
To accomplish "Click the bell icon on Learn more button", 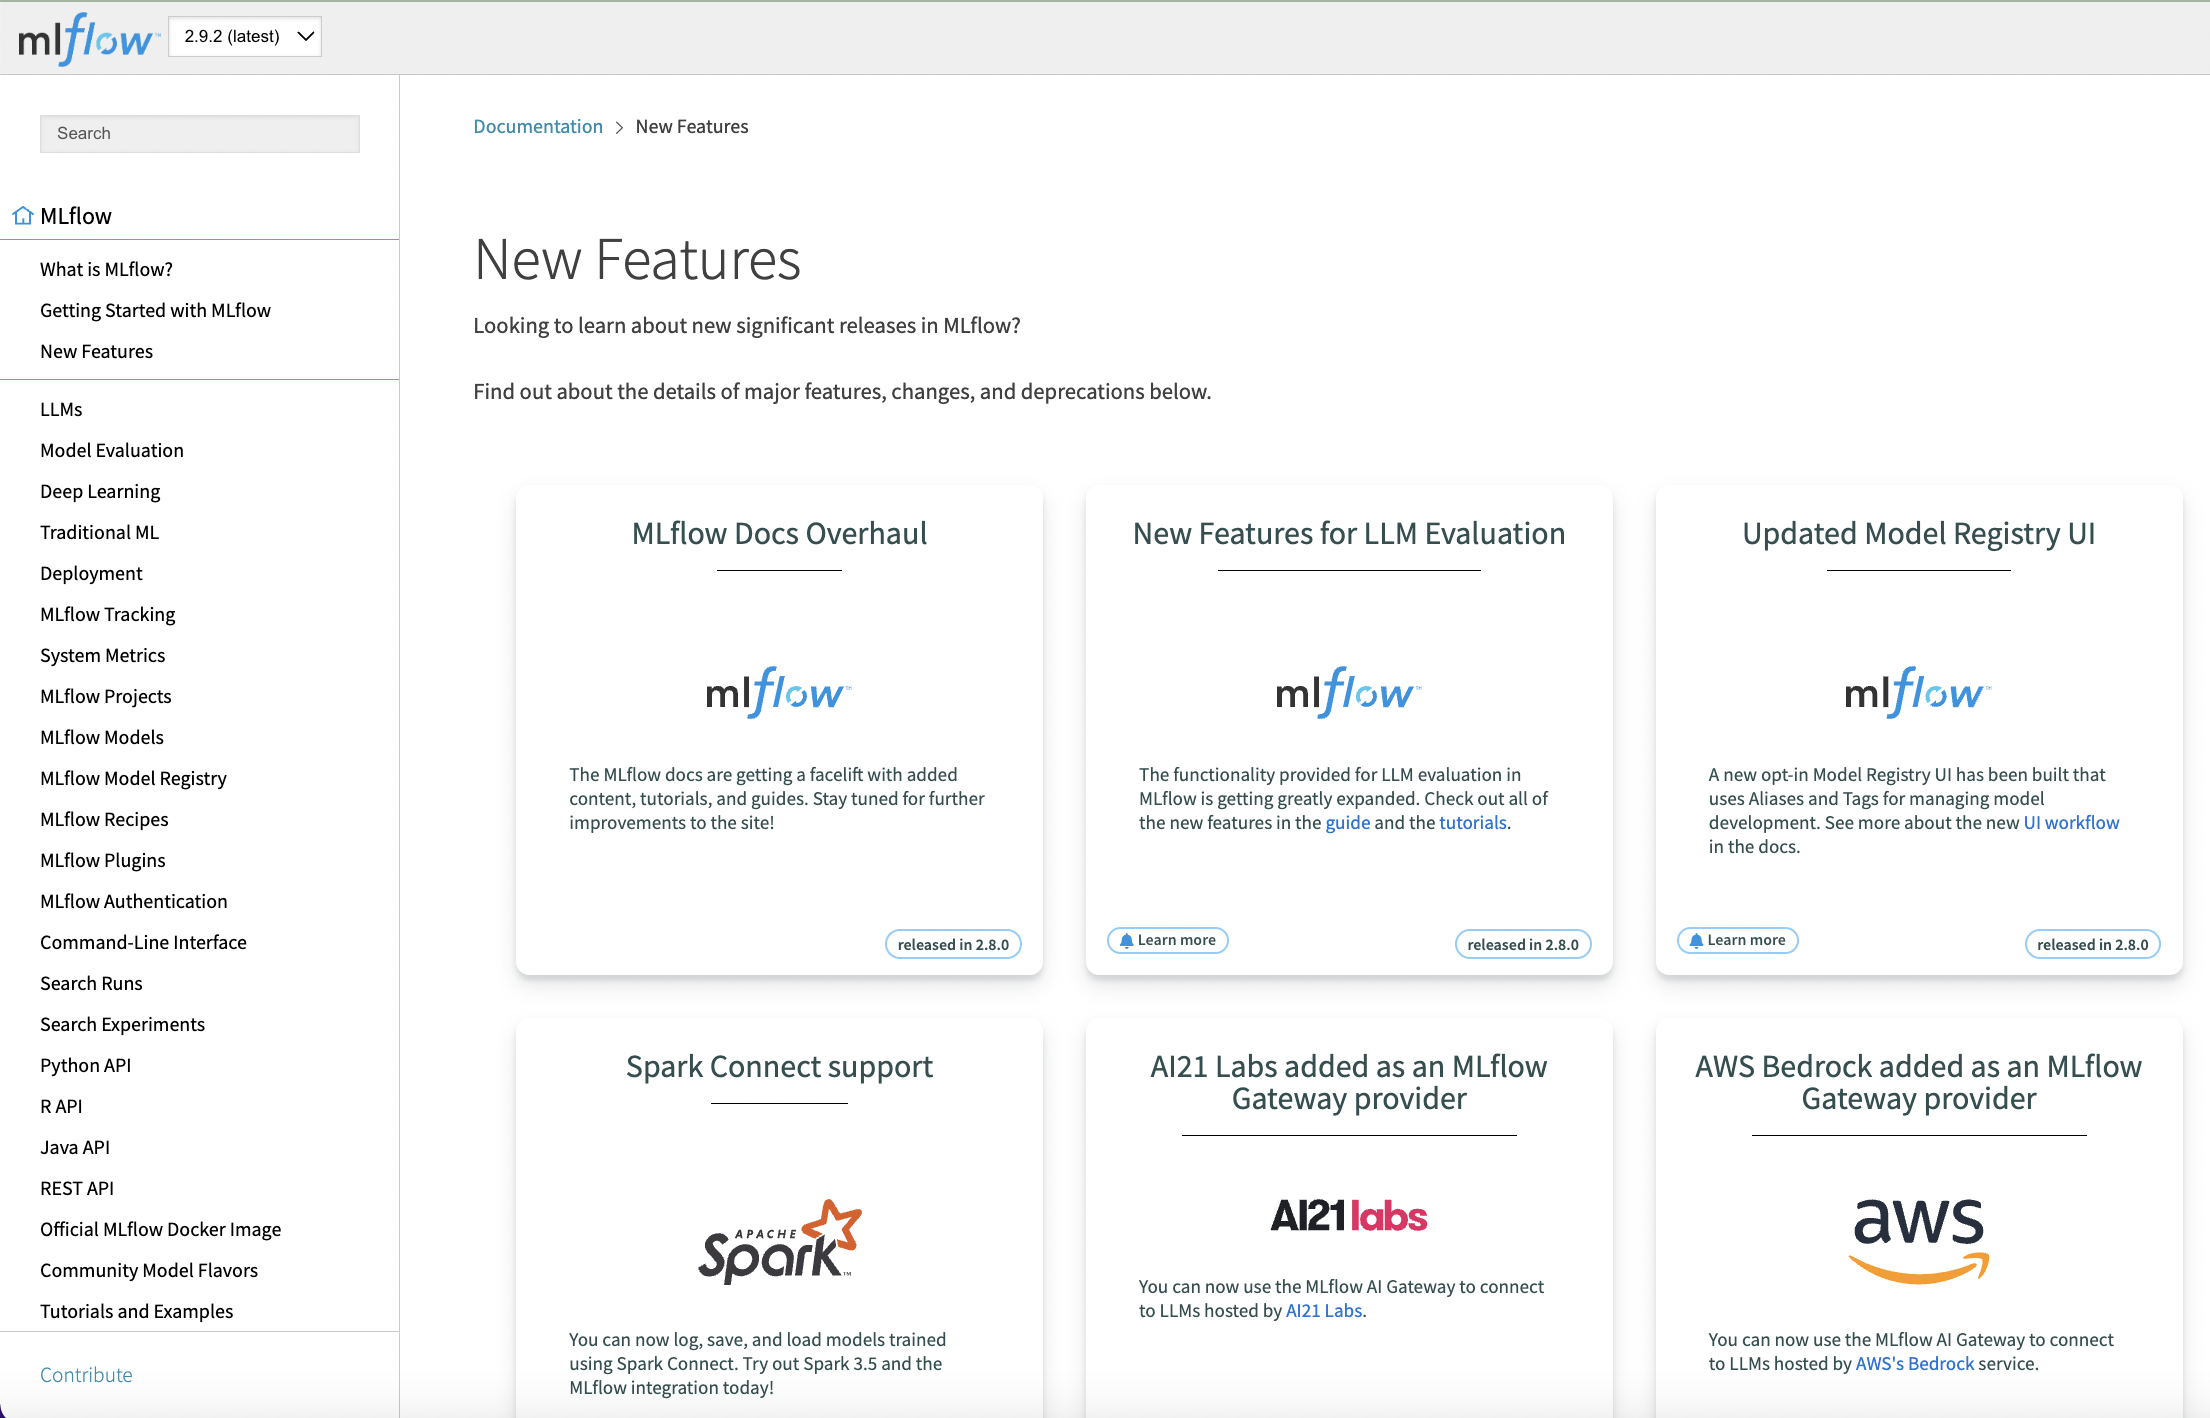I will pyautogui.click(x=1128, y=939).
